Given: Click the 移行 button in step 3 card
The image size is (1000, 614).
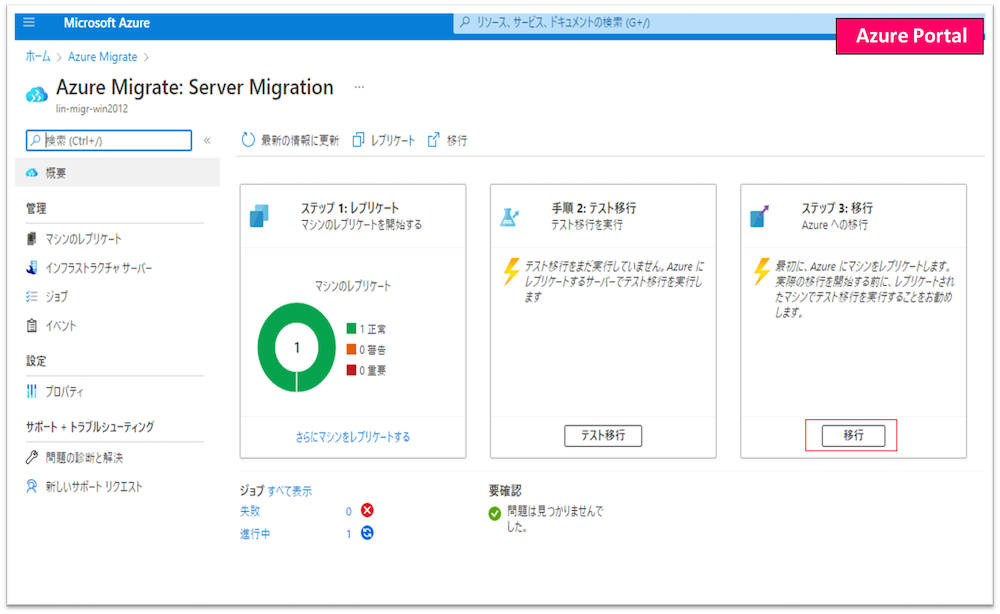Looking at the screenshot, I should [x=853, y=435].
